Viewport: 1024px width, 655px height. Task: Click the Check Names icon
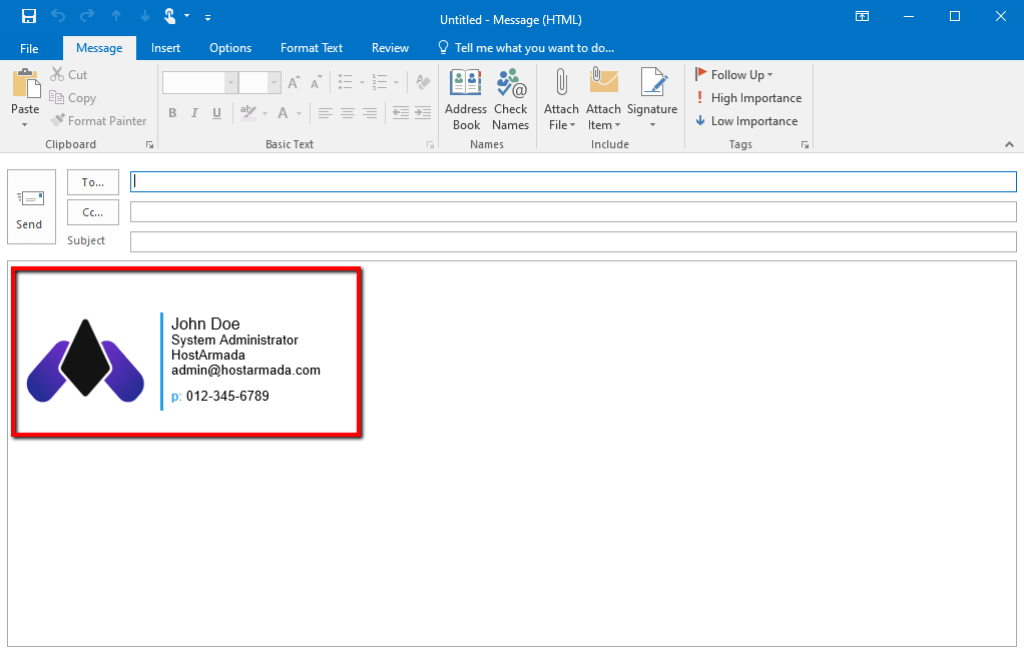click(510, 83)
